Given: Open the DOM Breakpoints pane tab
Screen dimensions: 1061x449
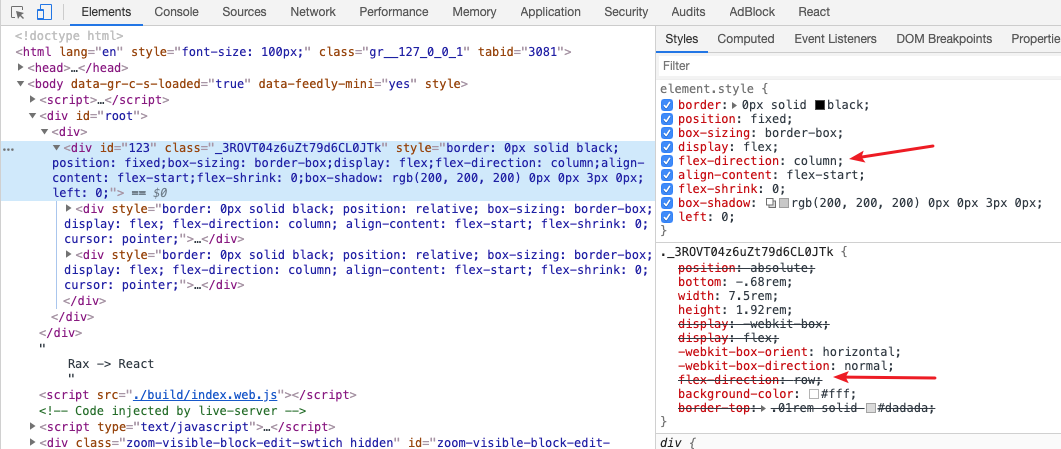Looking at the screenshot, I should click(944, 39).
